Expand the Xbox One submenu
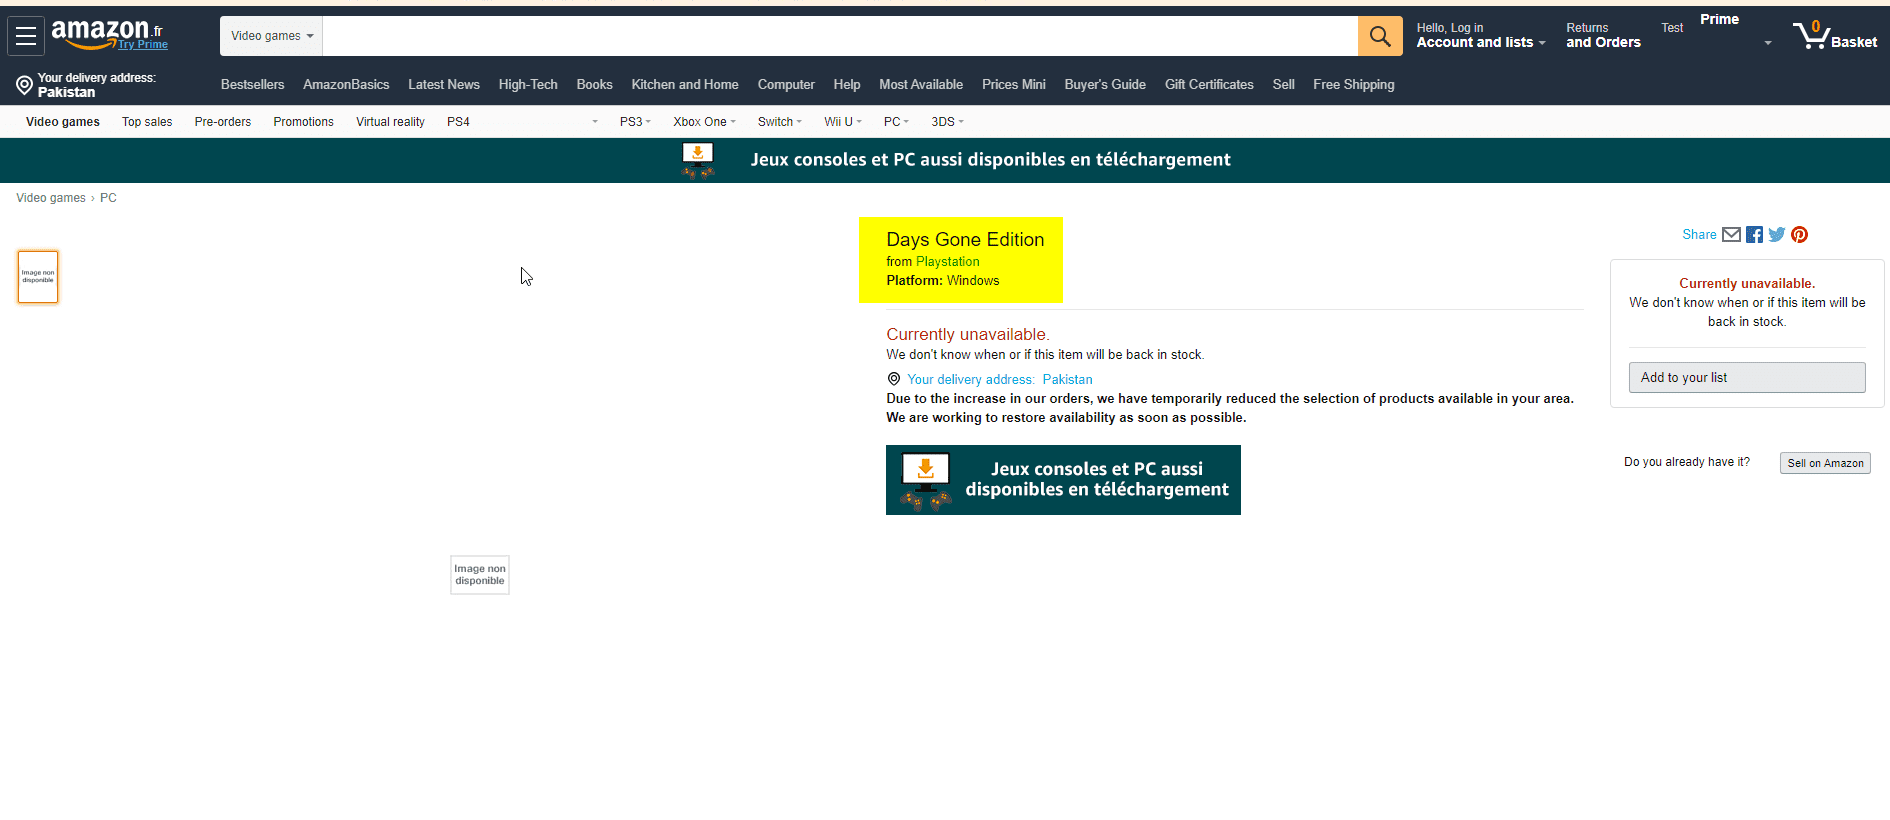This screenshot has height=820, width=1890. coord(704,122)
